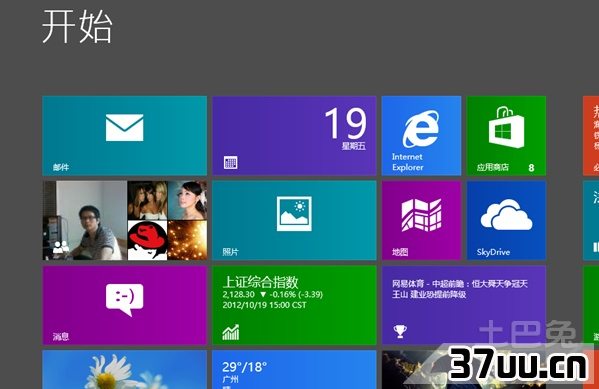The image size is (599, 389).
Task: Open the Messaging tile (消息)
Action: pyautogui.click(x=125, y=305)
